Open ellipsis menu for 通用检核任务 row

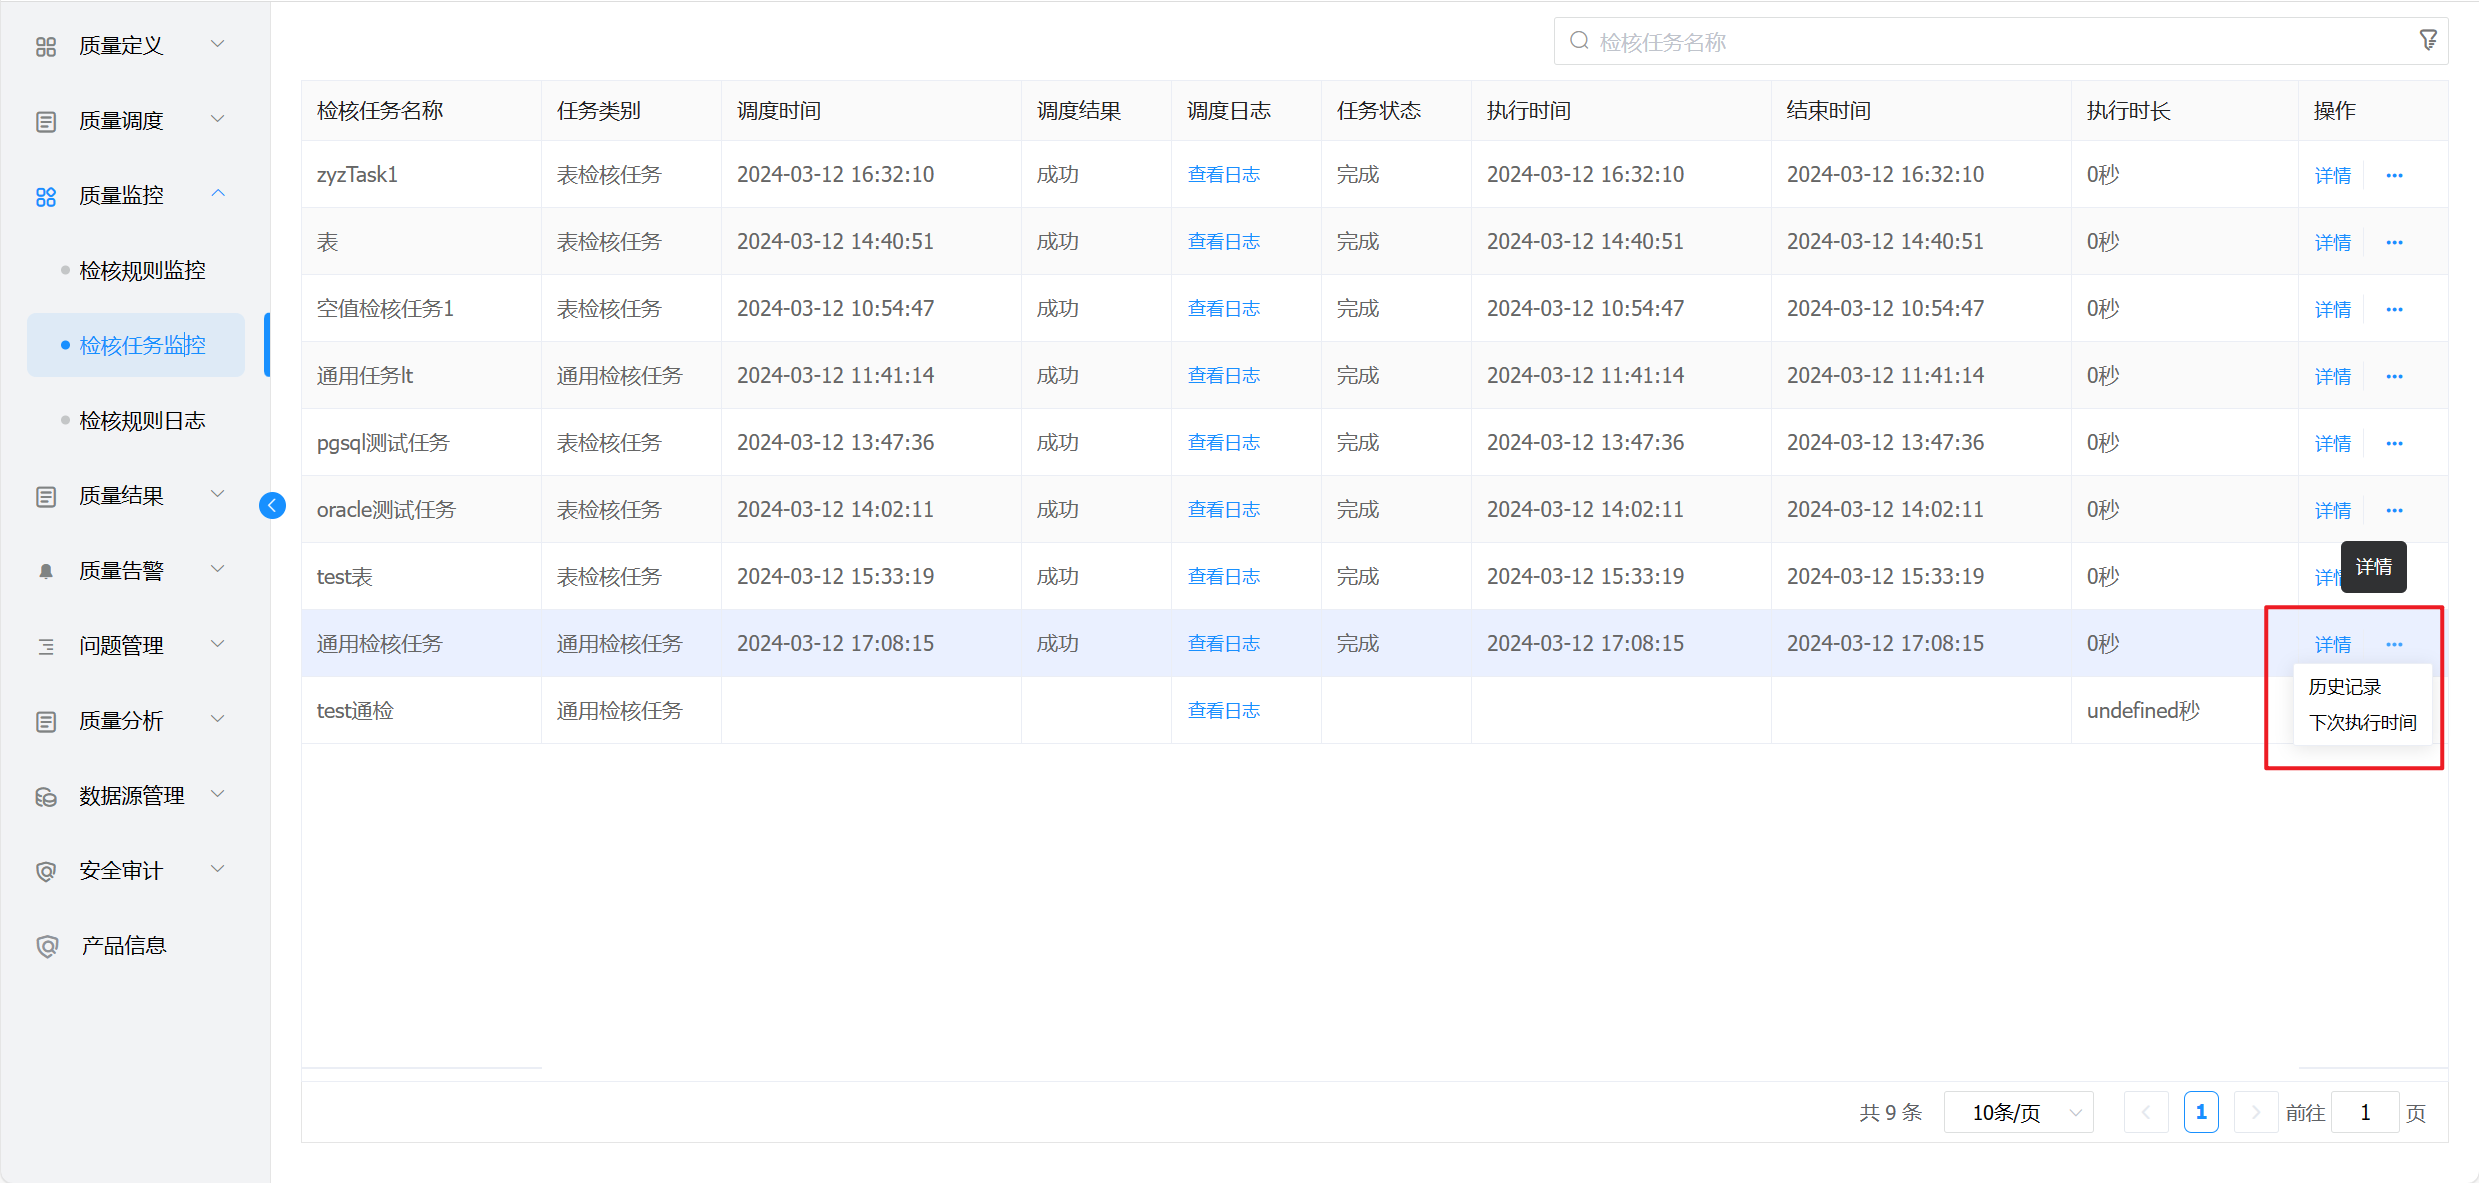(2394, 645)
